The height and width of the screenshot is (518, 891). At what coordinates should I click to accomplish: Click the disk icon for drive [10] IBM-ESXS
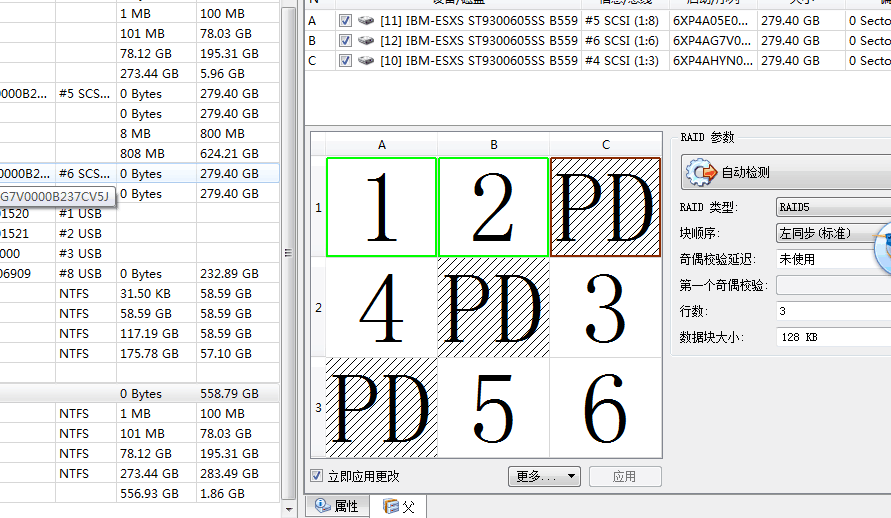tap(366, 61)
